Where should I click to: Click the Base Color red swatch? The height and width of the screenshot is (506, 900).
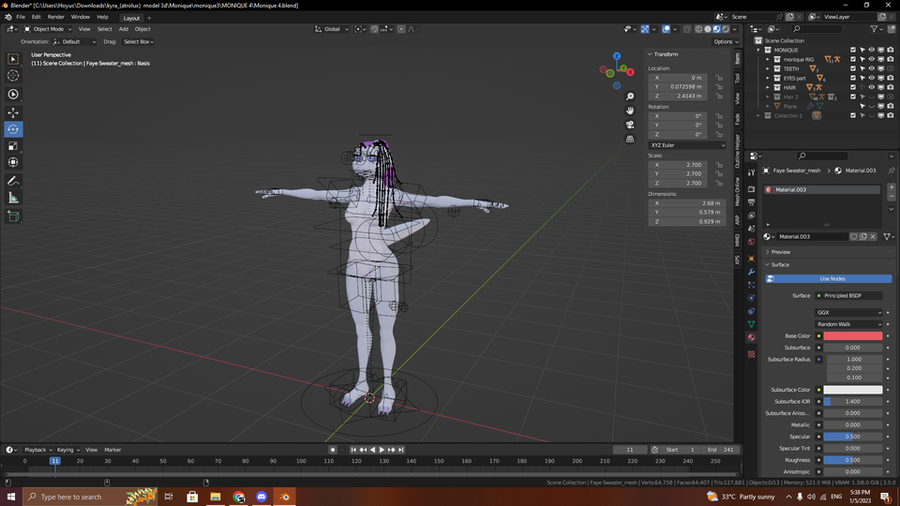click(x=852, y=336)
